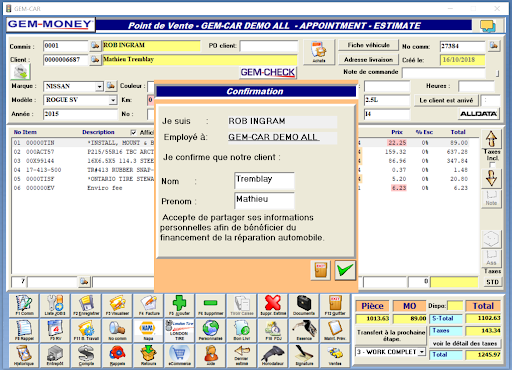Open Personnalisé globe icon
This screenshot has height=370, width=512.
point(211,330)
